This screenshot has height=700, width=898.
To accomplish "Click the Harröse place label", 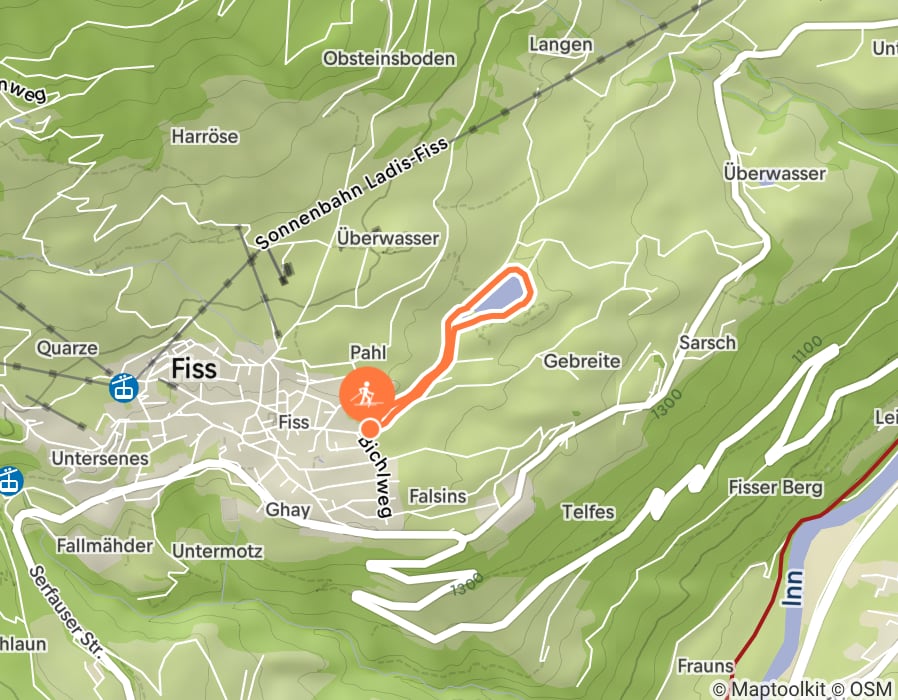I will (204, 136).
